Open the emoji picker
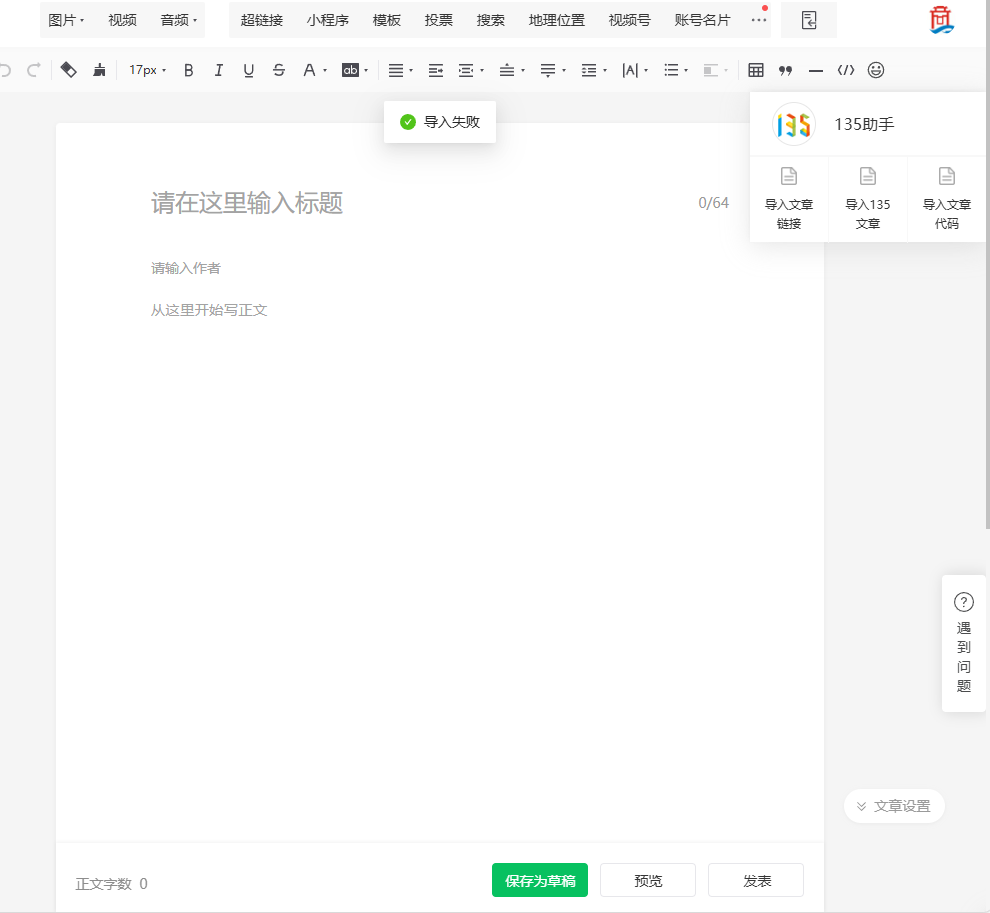This screenshot has width=990, height=913. (x=876, y=70)
